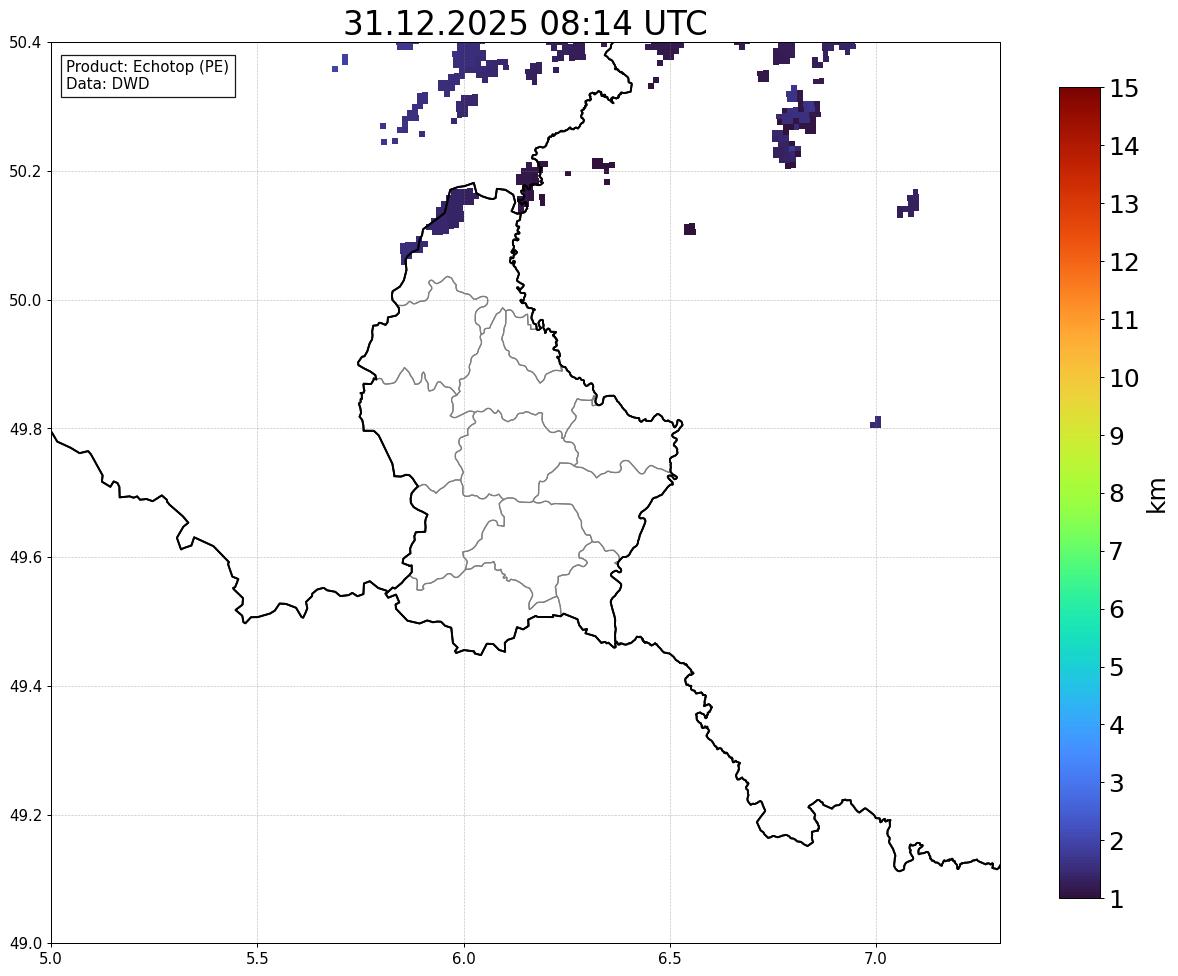The height and width of the screenshot is (976, 1178).
Task: Click colorbar tick label '3'
Action: tap(1116, 783)
